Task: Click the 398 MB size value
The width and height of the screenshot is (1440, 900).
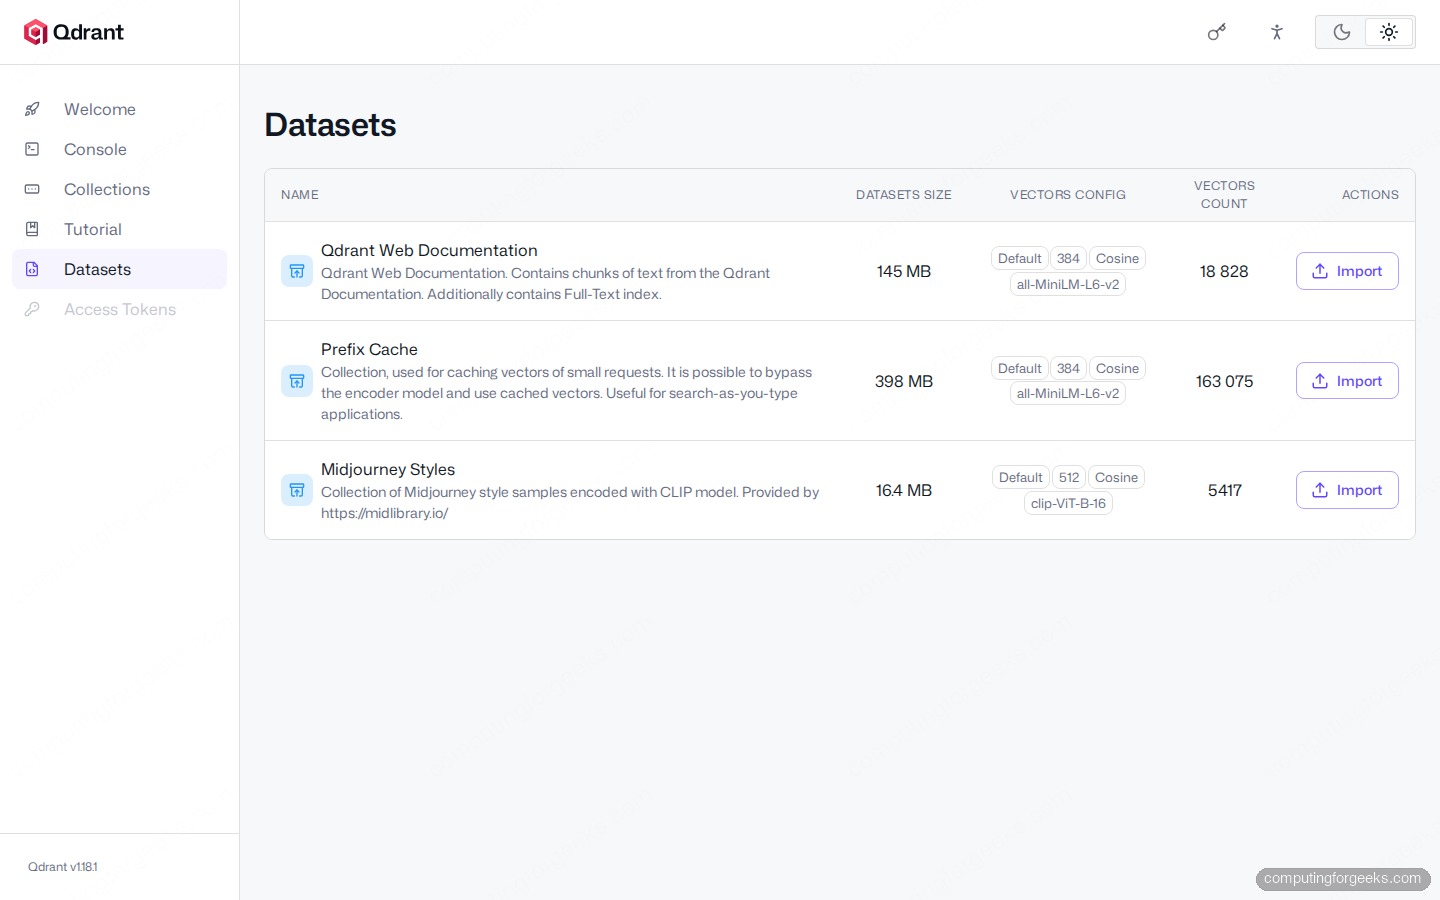Action: [x=904, y=381]
